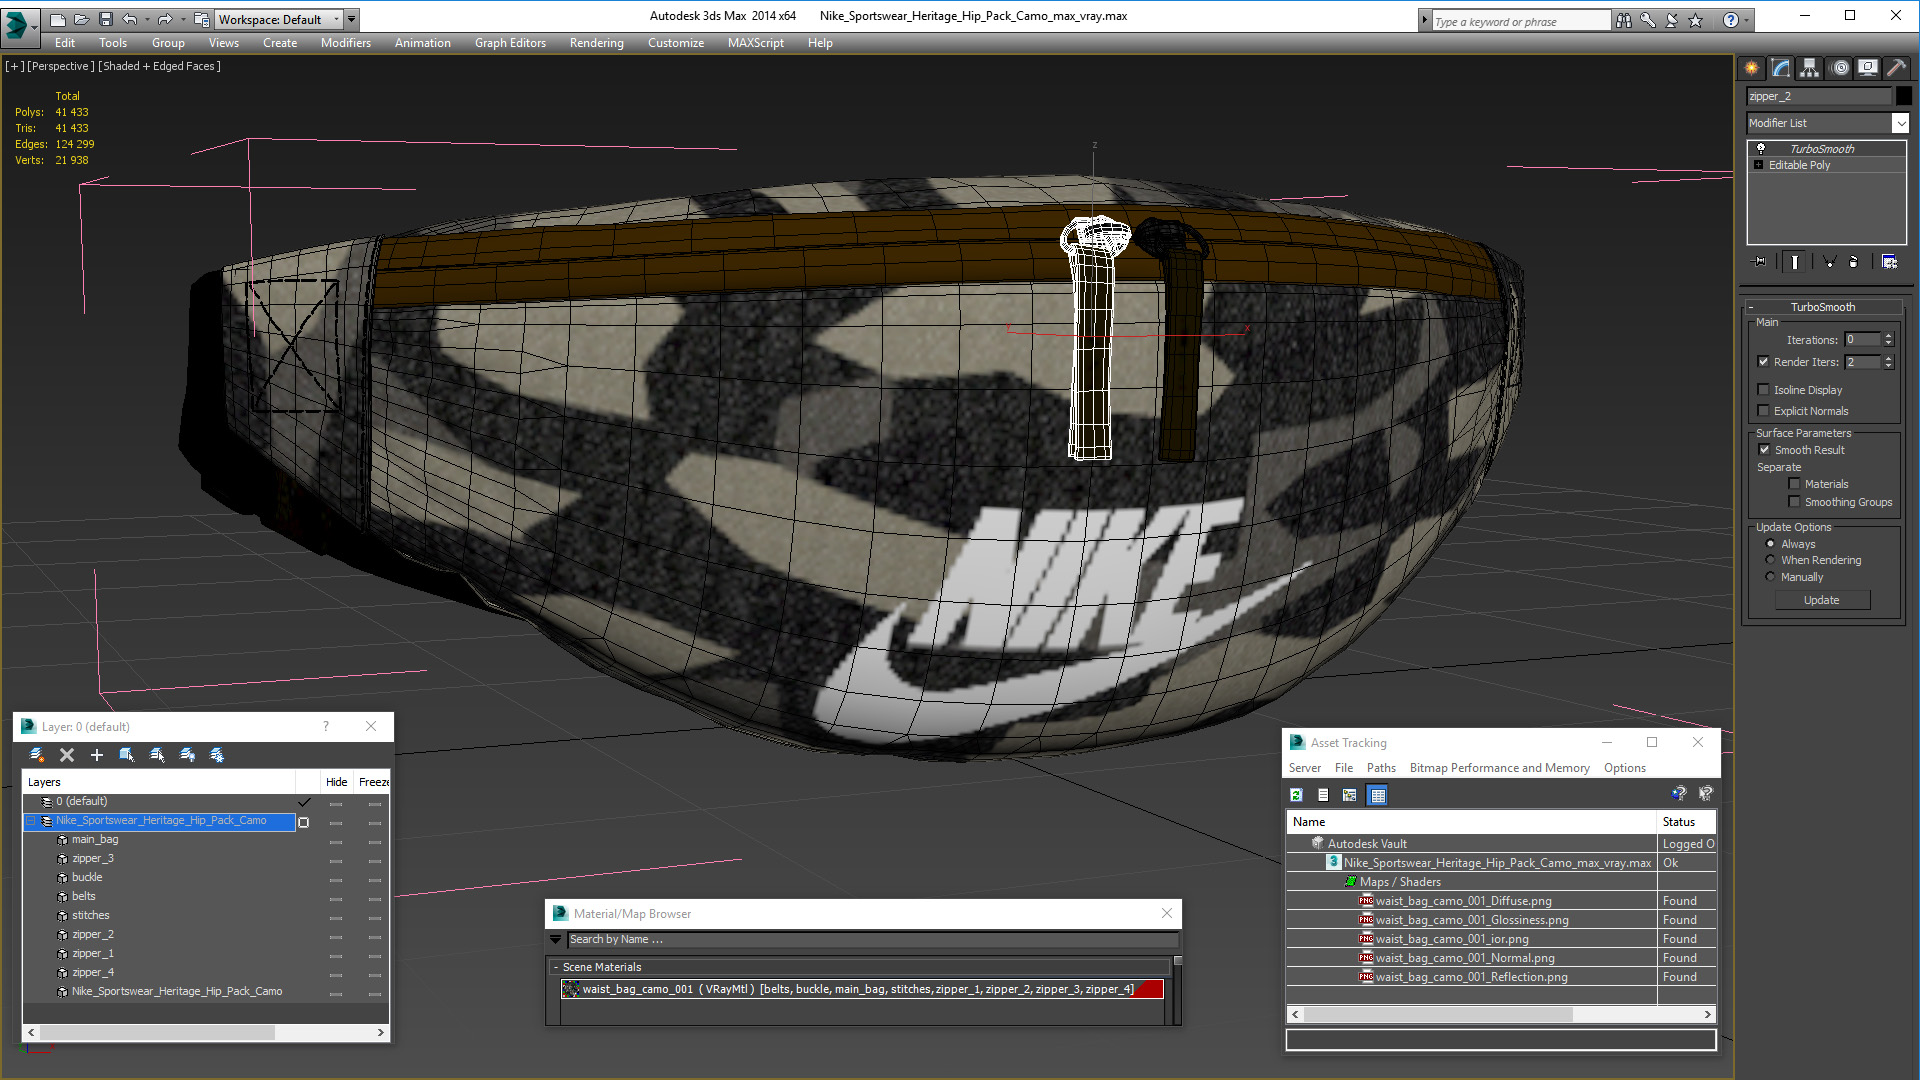Image resolution: width=1920 pixels, height=1080 pixels.
Task: Open the Create command panel tab
Action: [x=1752, y=68]
